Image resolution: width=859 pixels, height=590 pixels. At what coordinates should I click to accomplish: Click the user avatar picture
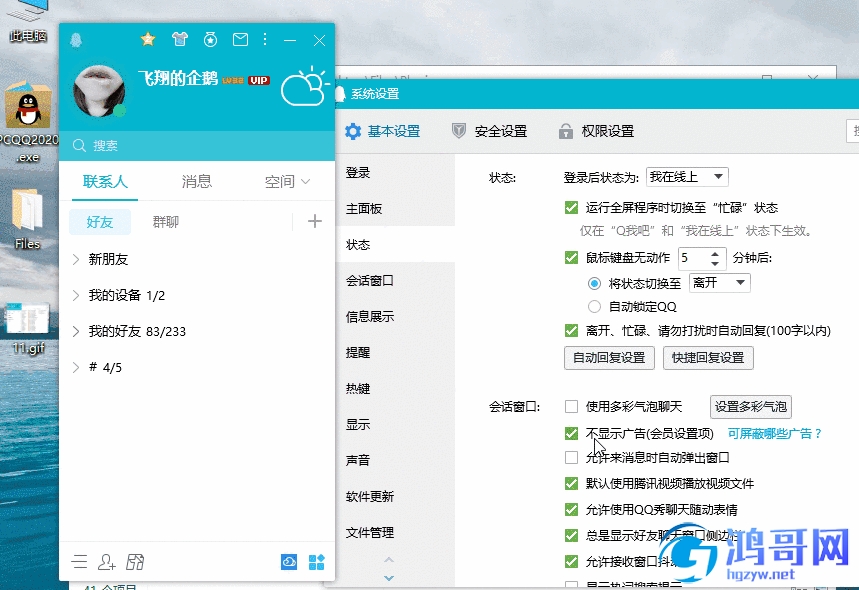tap(99, 91)
